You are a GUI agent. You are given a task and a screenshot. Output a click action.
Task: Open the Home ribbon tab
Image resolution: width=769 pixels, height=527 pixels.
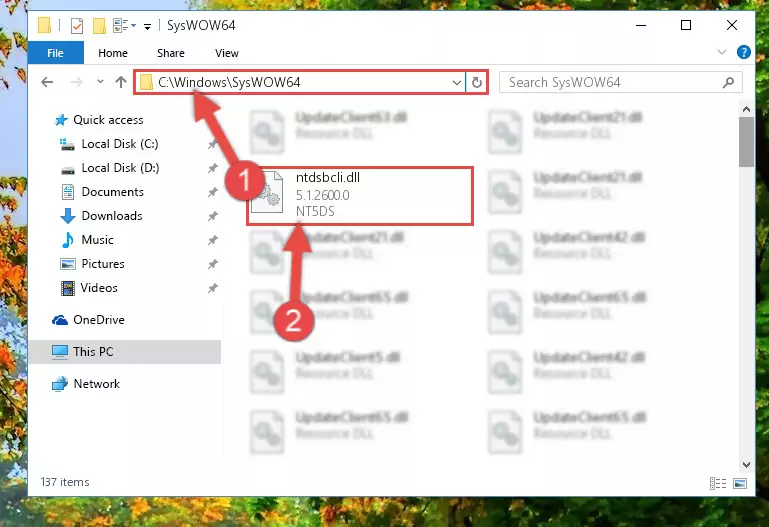(113, 53)
